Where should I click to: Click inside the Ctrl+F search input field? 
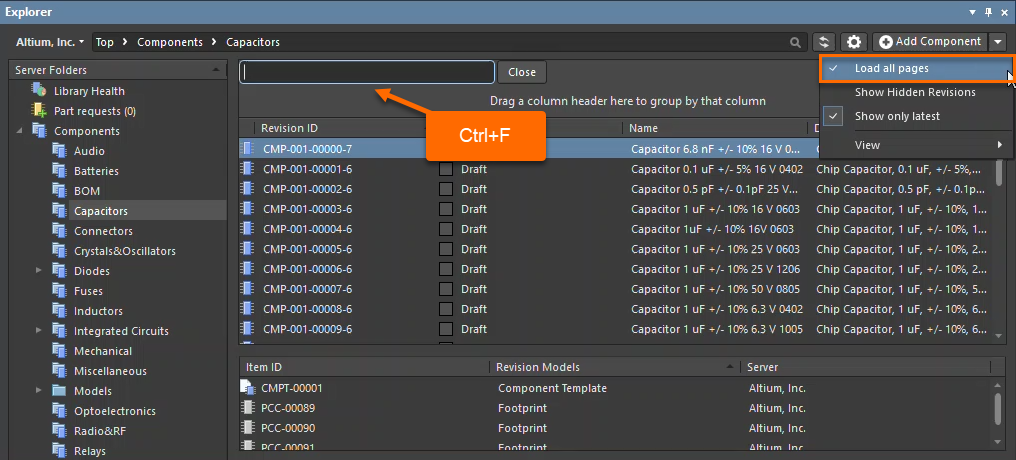[x=367, y=72]
